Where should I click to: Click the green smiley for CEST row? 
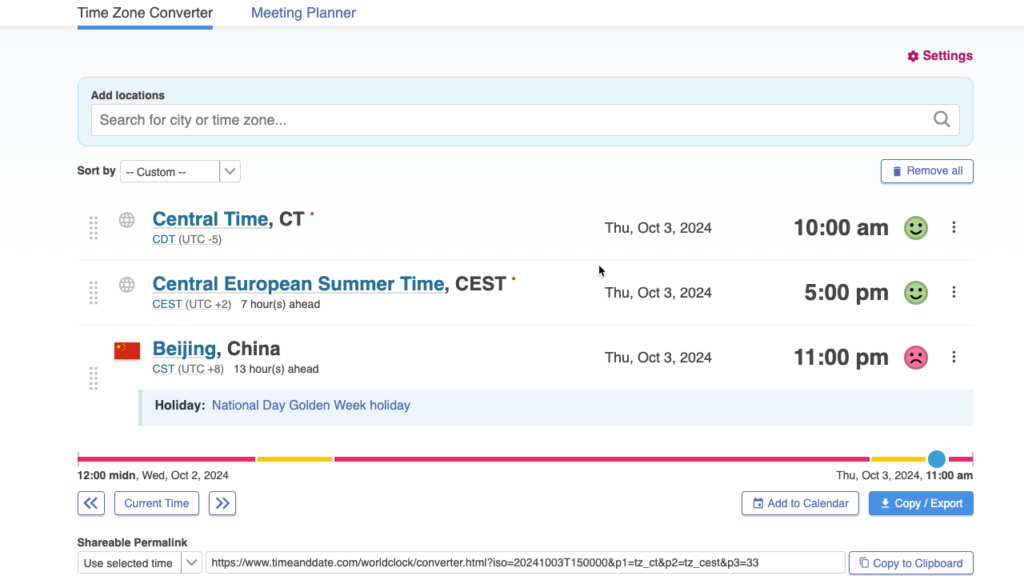[915, 292]
